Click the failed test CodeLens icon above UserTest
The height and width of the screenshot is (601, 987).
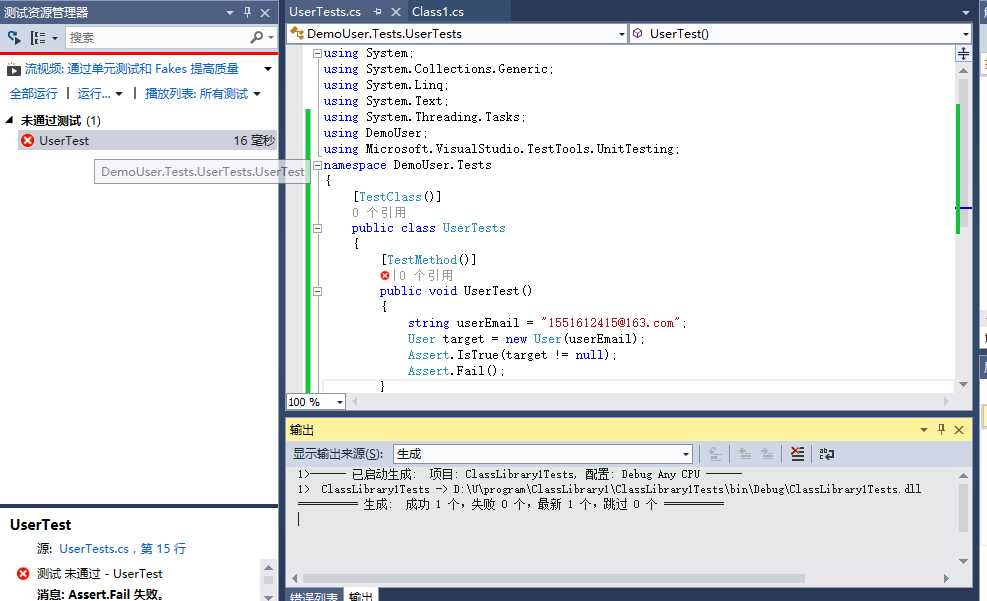(385, 275)
